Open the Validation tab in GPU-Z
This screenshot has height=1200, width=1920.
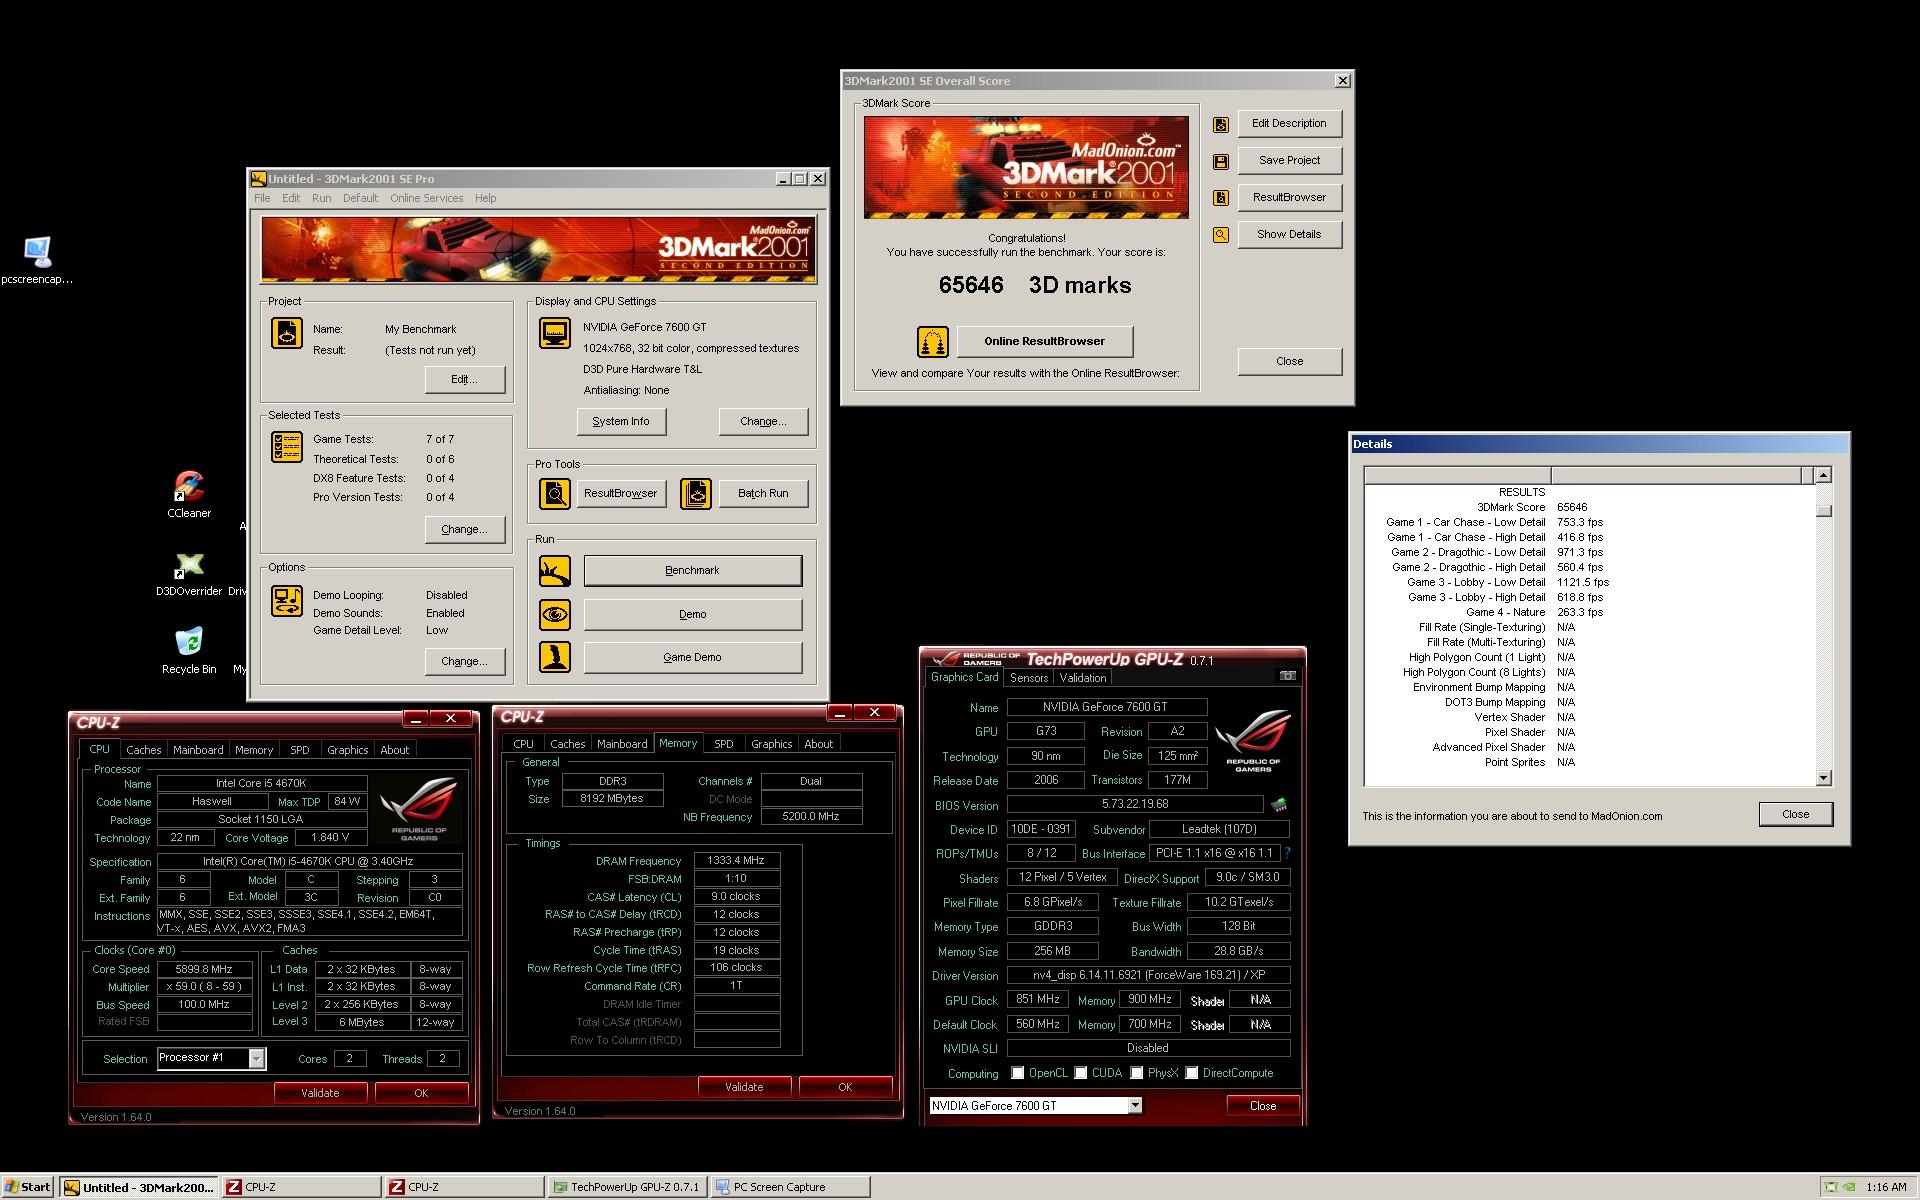(1083, 678)
